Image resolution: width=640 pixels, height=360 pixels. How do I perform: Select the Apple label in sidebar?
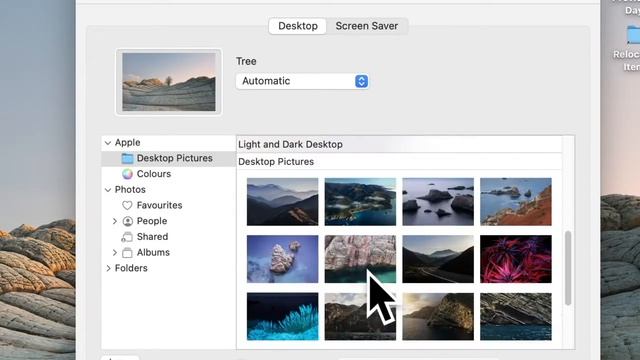[127, 143]
